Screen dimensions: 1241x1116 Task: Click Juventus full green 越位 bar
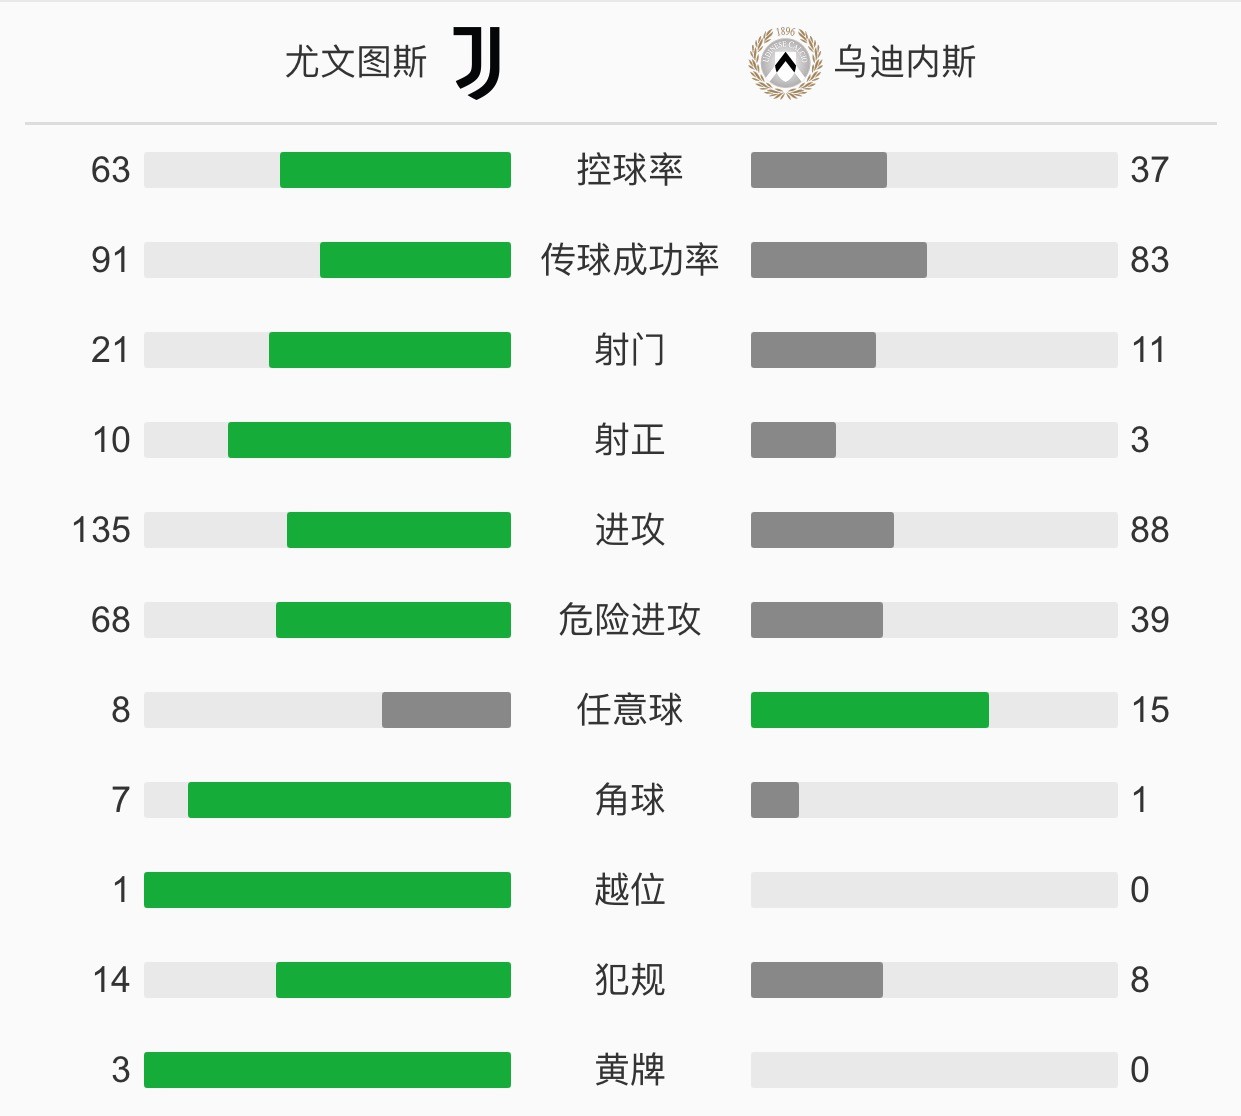pos(327,890)
